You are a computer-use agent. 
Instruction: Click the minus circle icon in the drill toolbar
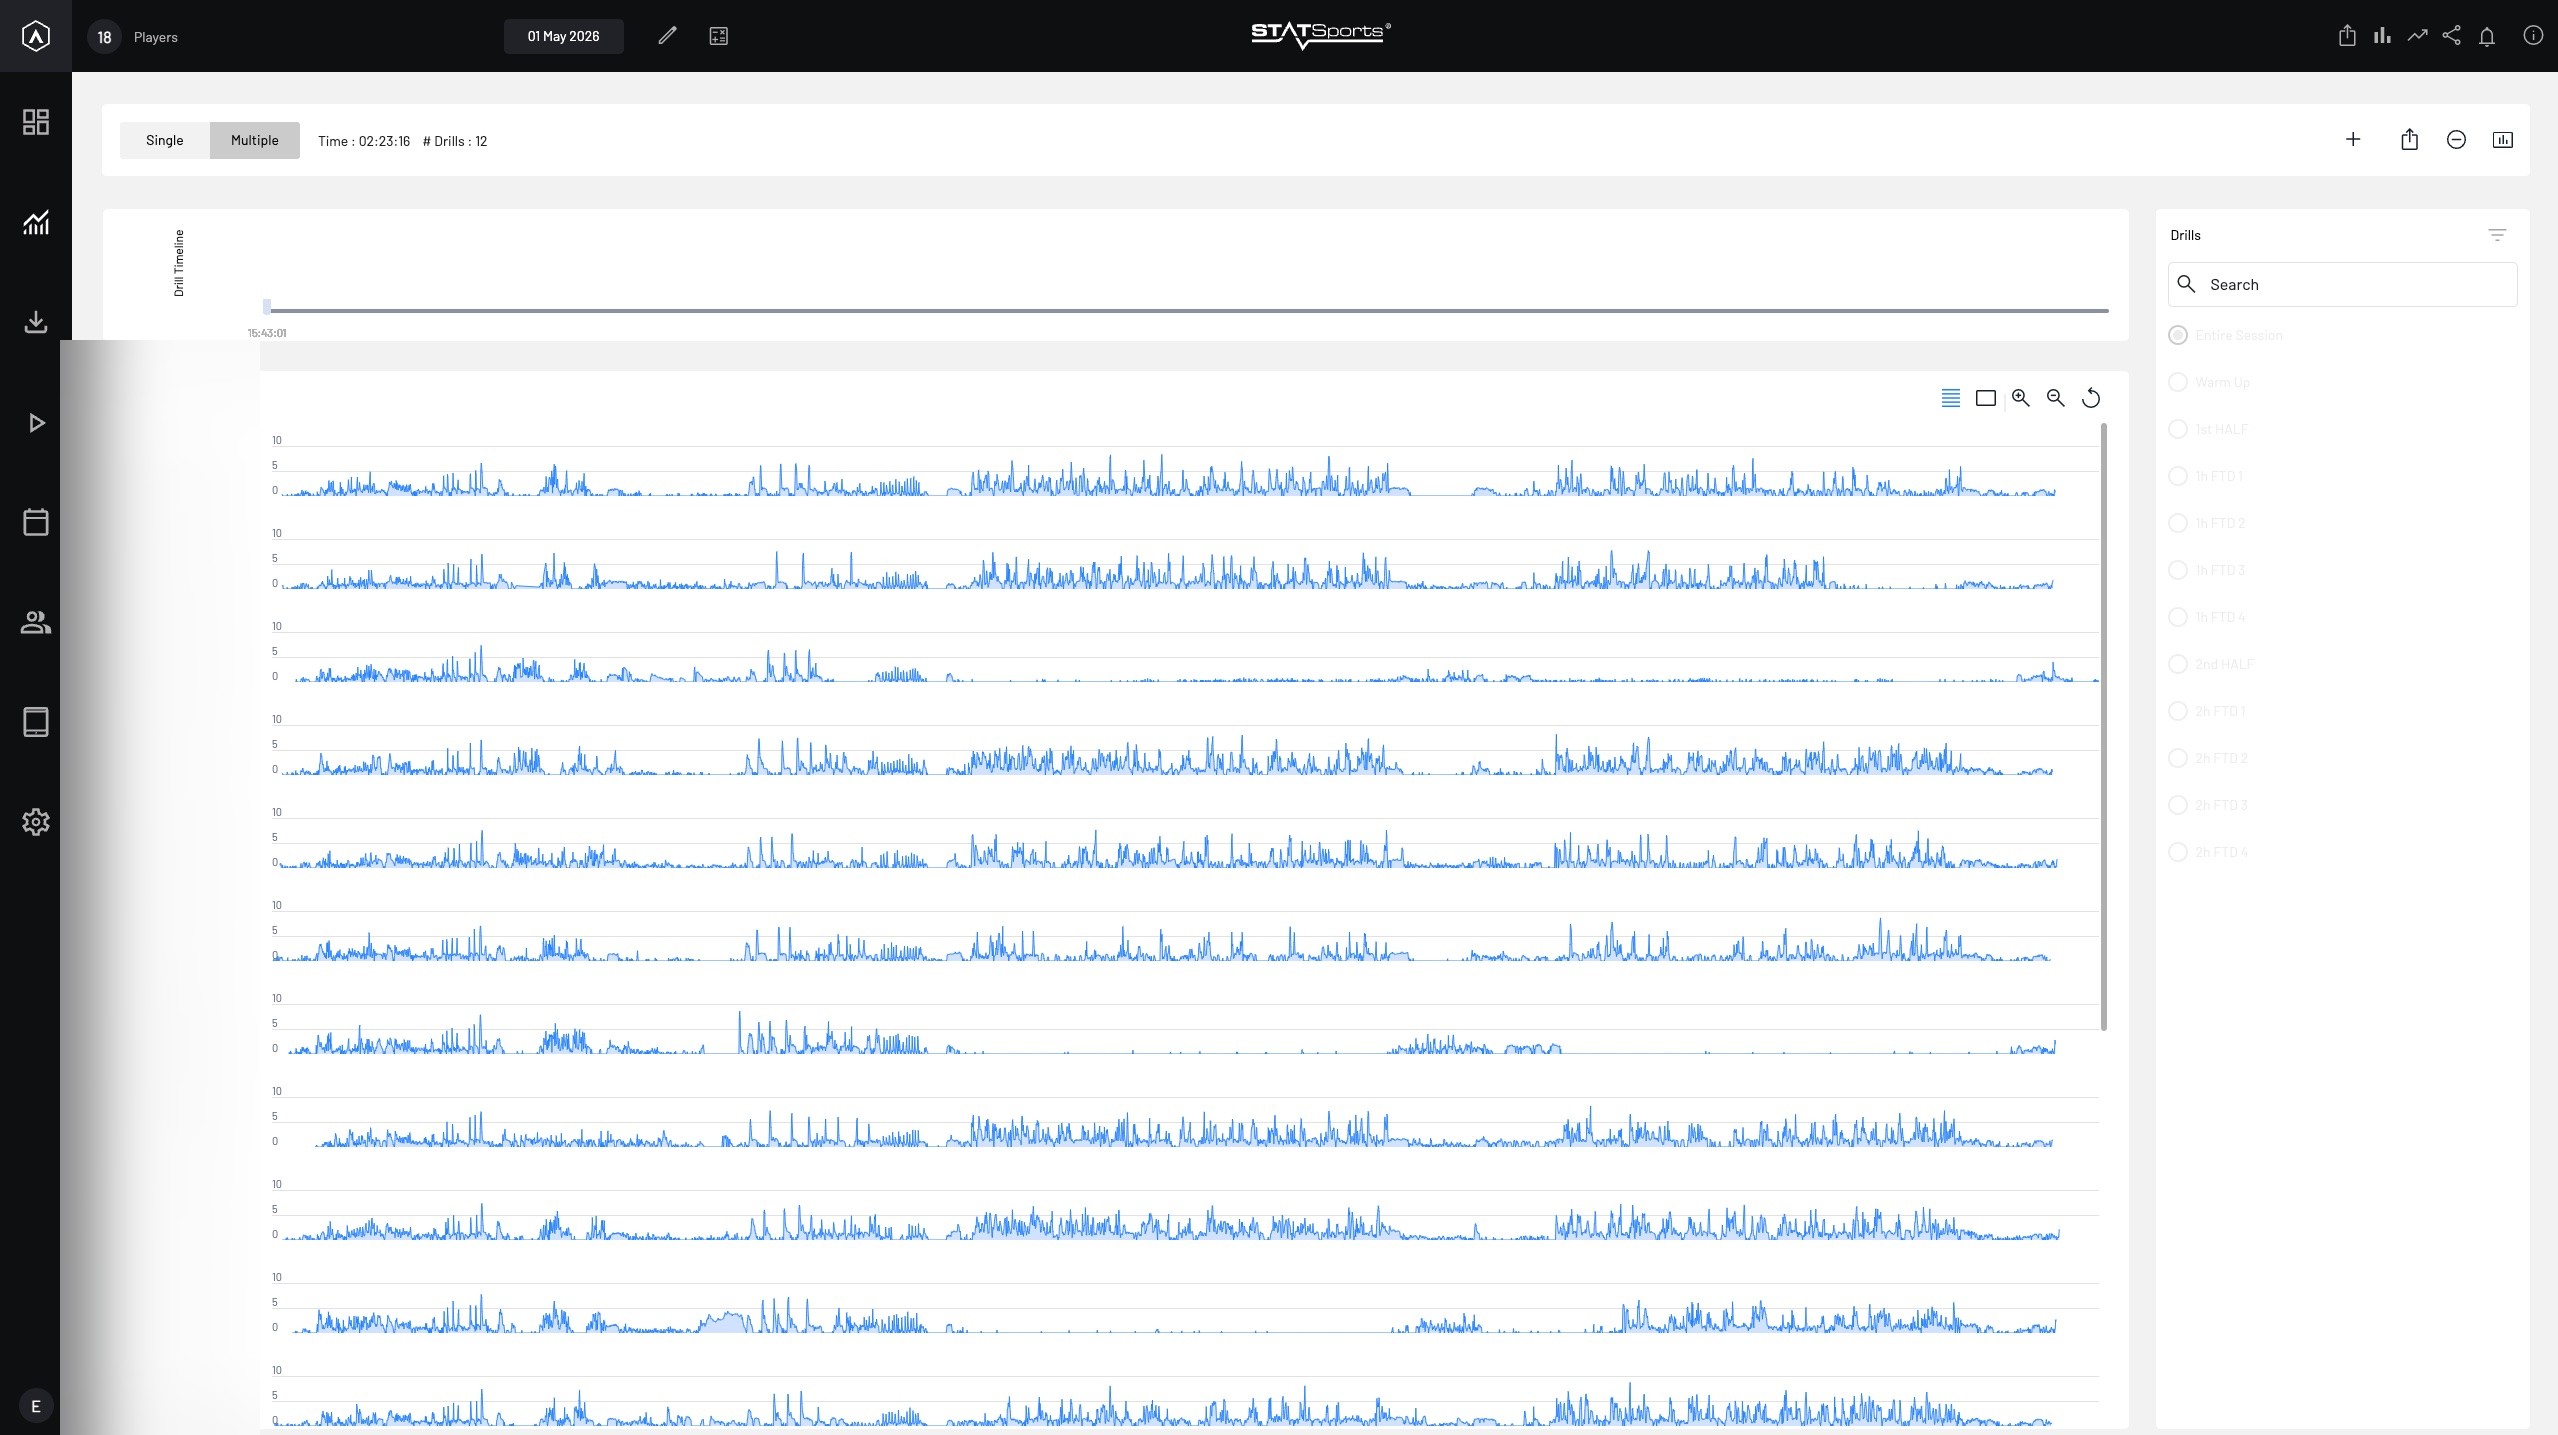2456,140
